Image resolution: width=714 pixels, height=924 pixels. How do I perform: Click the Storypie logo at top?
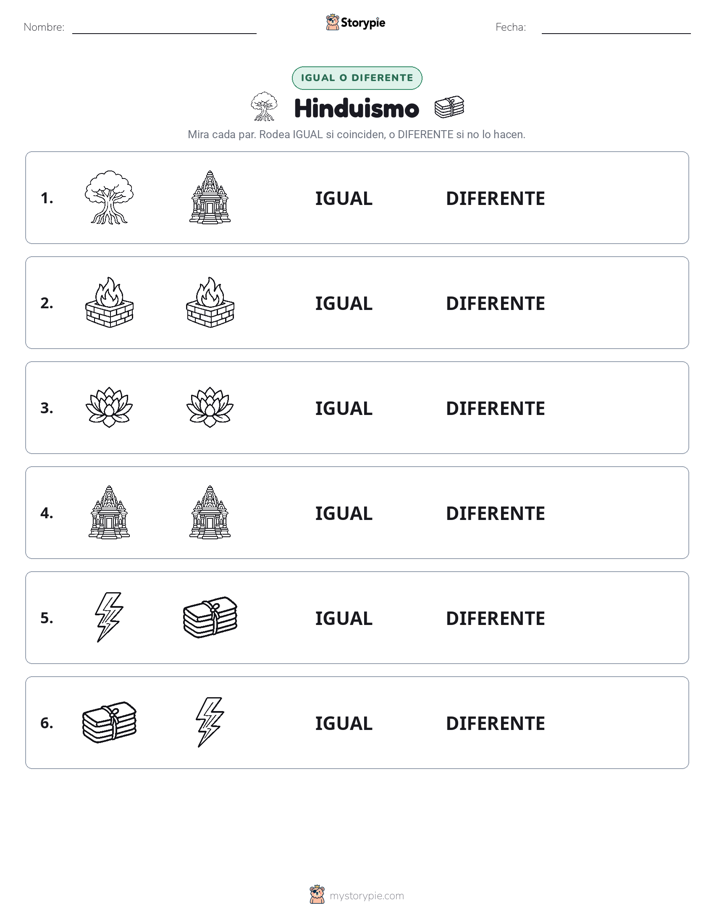(355, 22)
